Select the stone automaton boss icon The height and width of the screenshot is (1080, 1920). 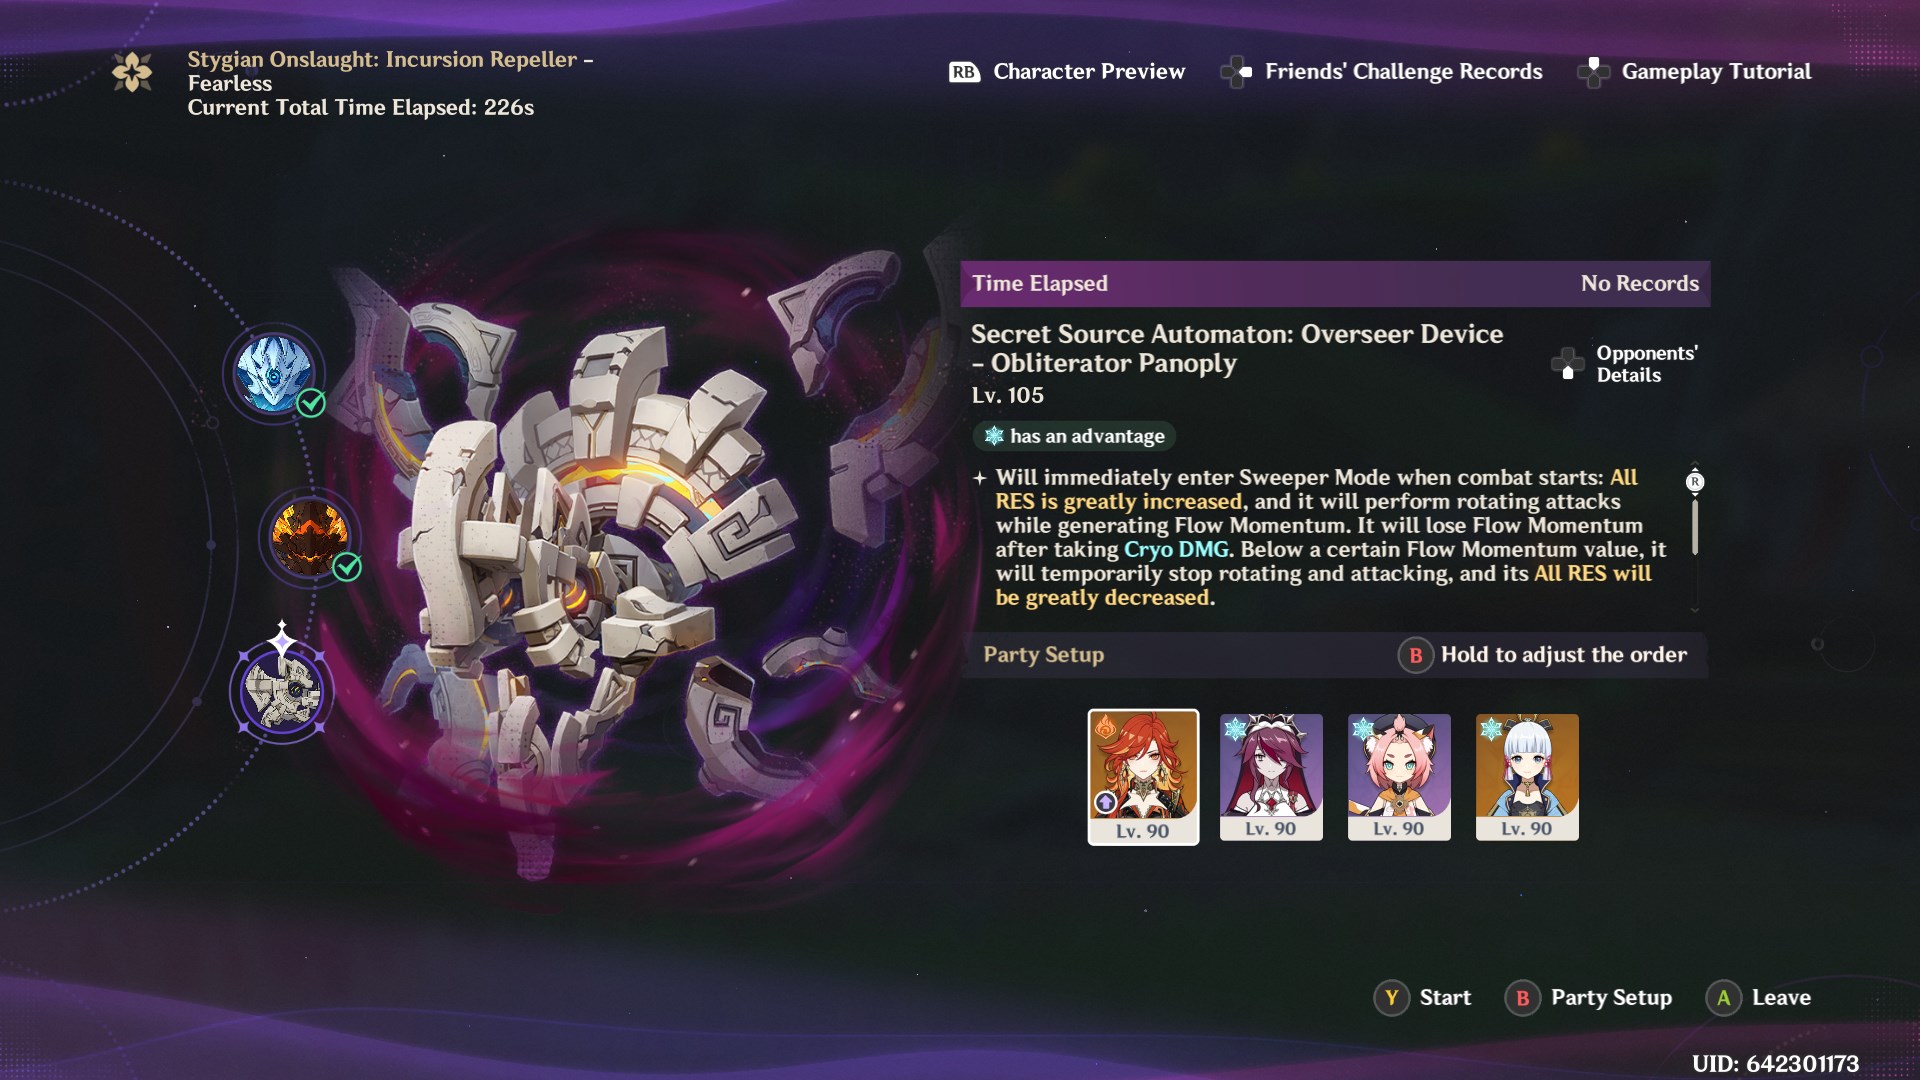point(282,690)
